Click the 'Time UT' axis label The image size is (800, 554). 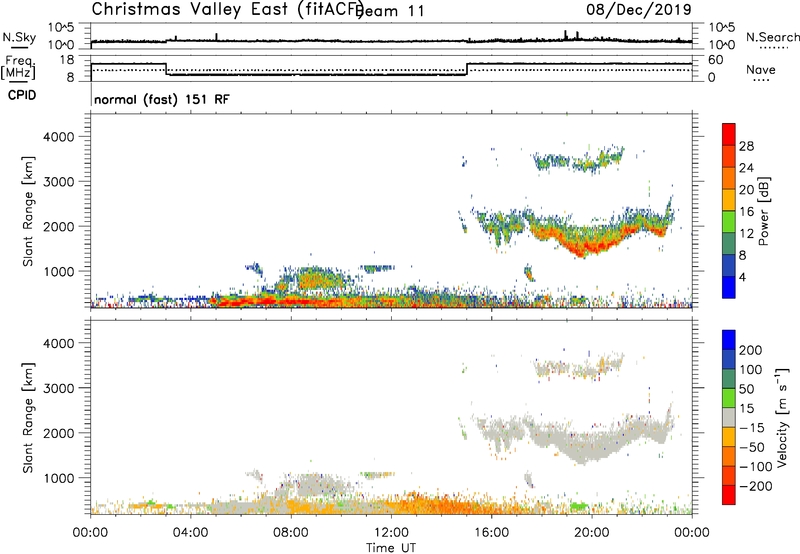[x=391, y=547]
